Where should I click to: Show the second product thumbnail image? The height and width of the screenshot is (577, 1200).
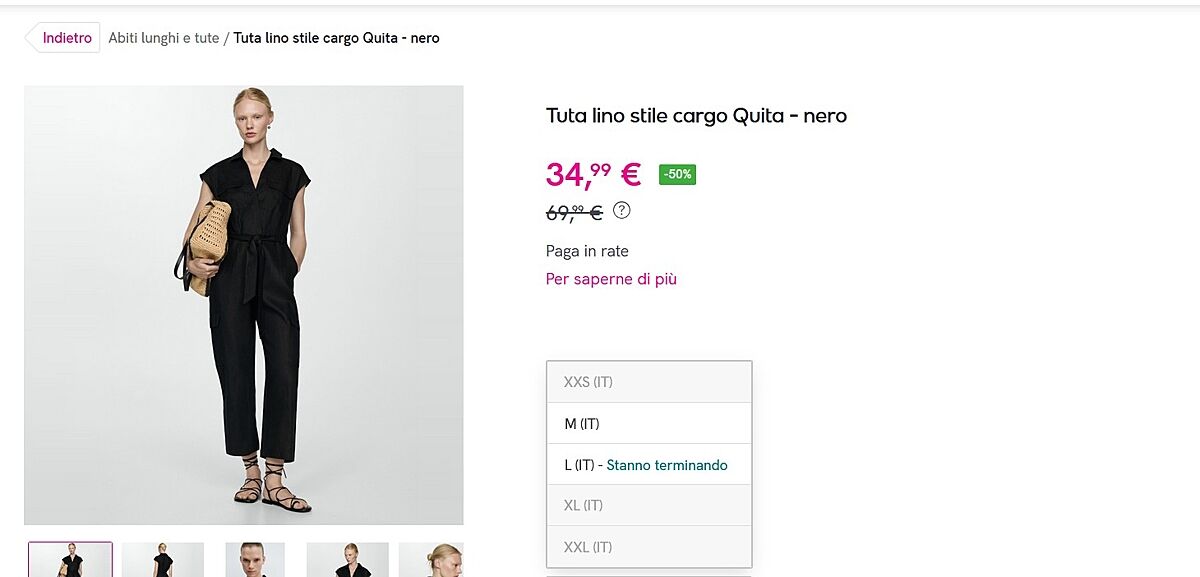(x=163, y=560)
